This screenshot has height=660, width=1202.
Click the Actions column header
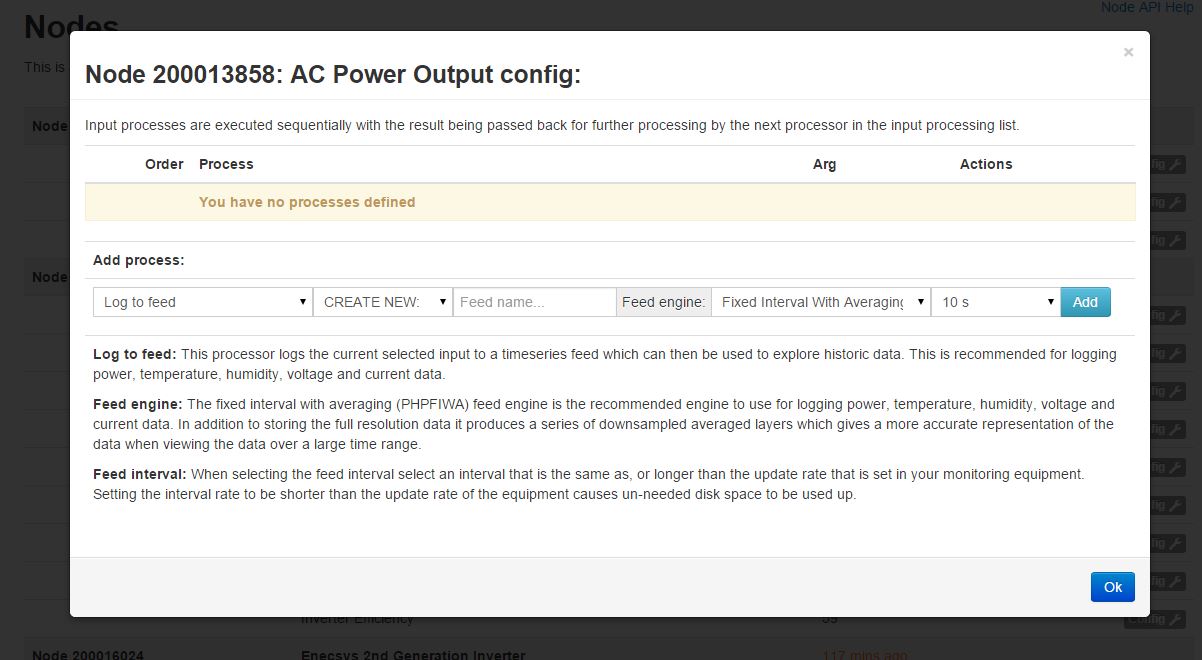pos(986,164)
